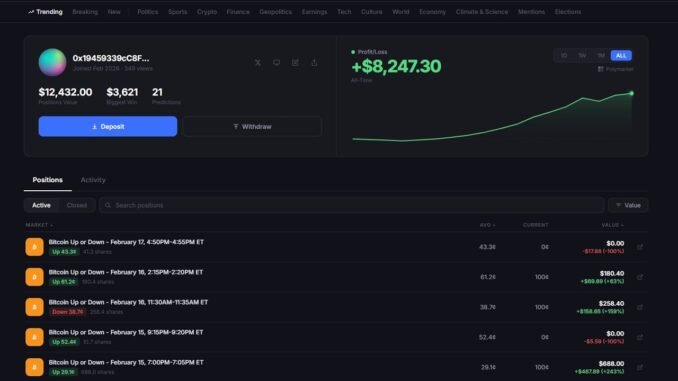Viewport: 678px width, 381px height.
Task: Sort by AVG column header
Action: coord(487,225)
